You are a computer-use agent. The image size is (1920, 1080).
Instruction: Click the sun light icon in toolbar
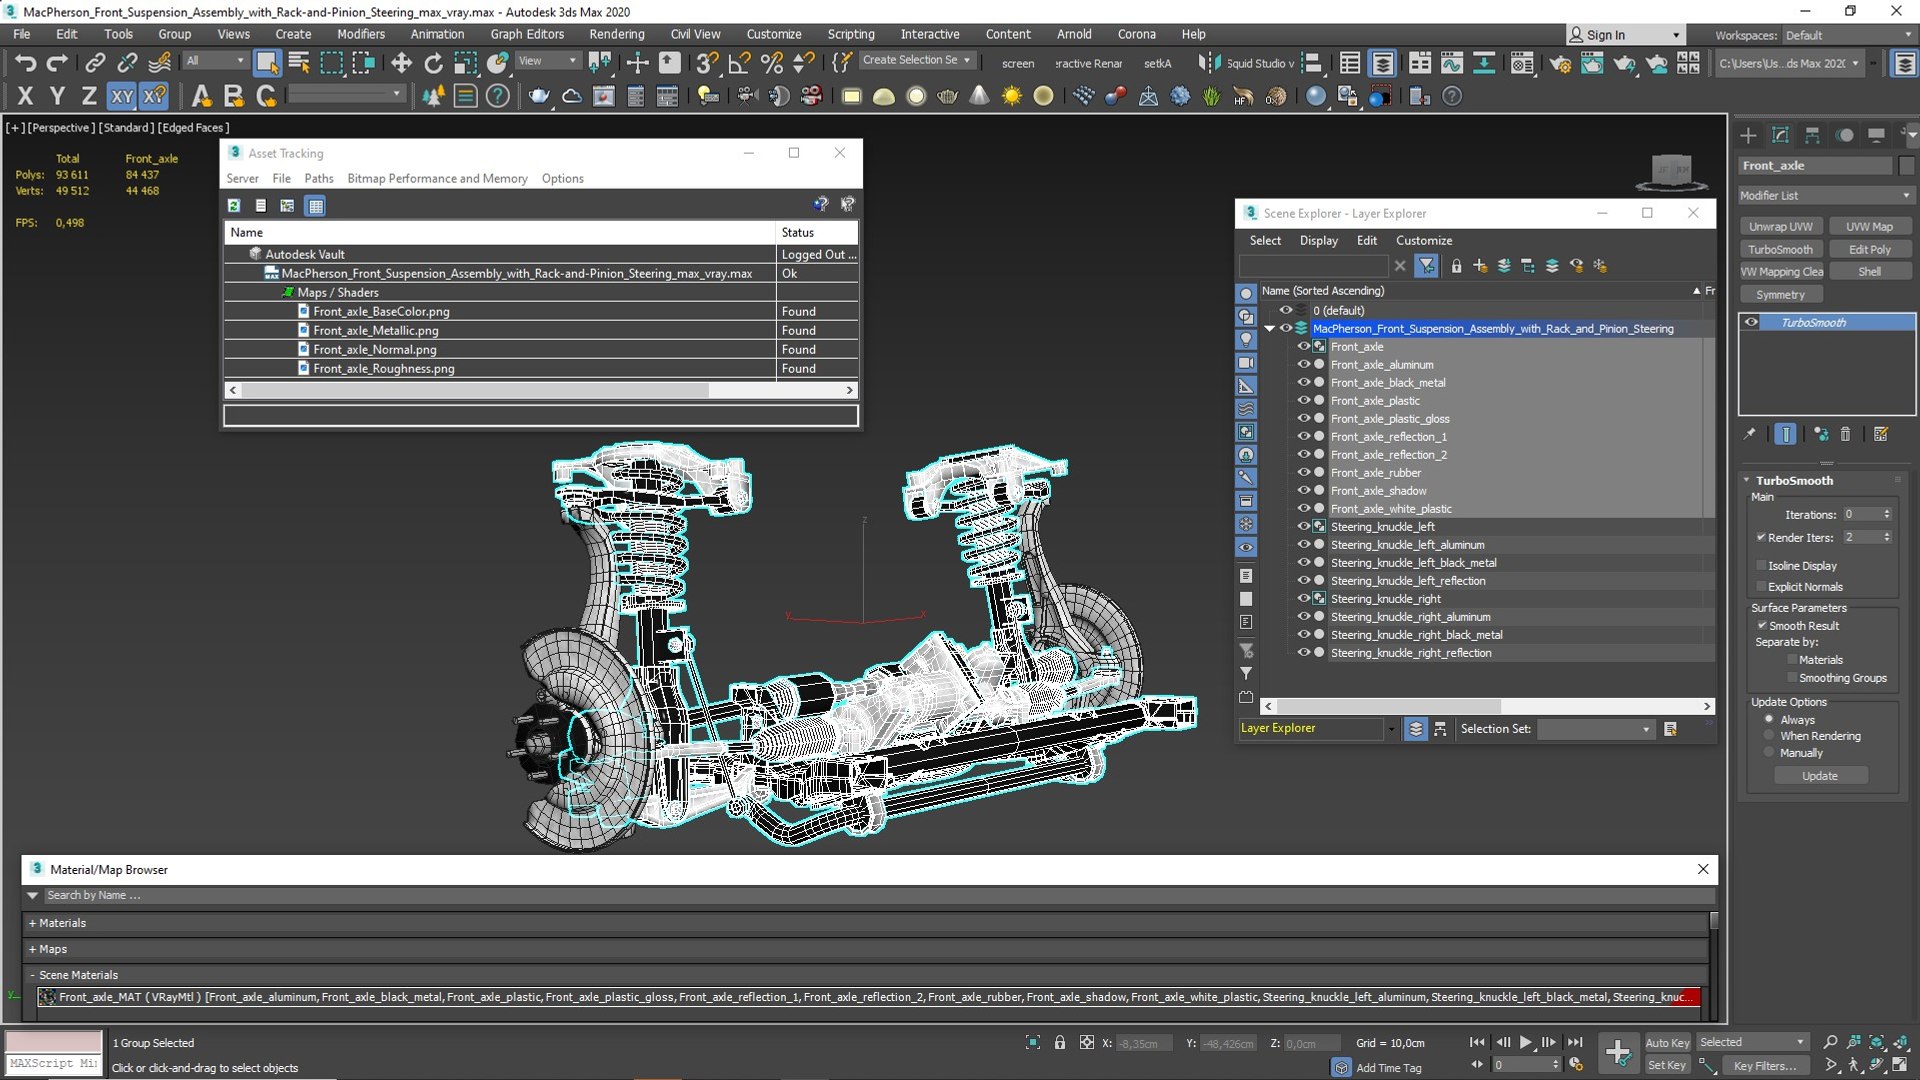tap(1011, 96)
